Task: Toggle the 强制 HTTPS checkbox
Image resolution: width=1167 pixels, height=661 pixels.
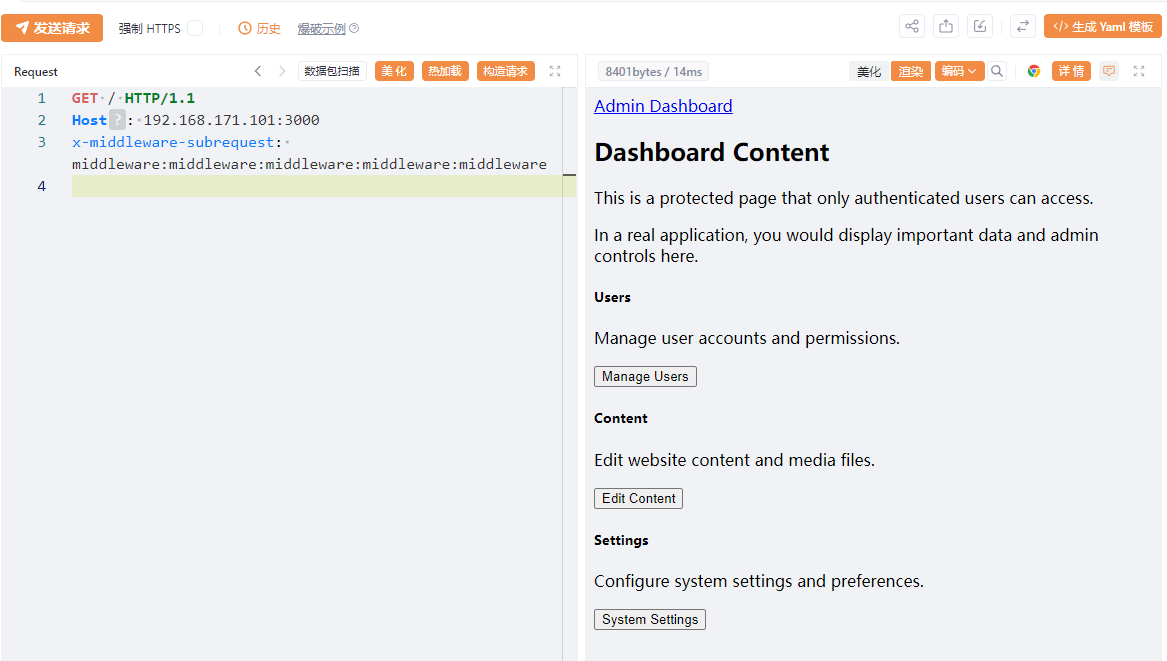Action: point(195,28)
